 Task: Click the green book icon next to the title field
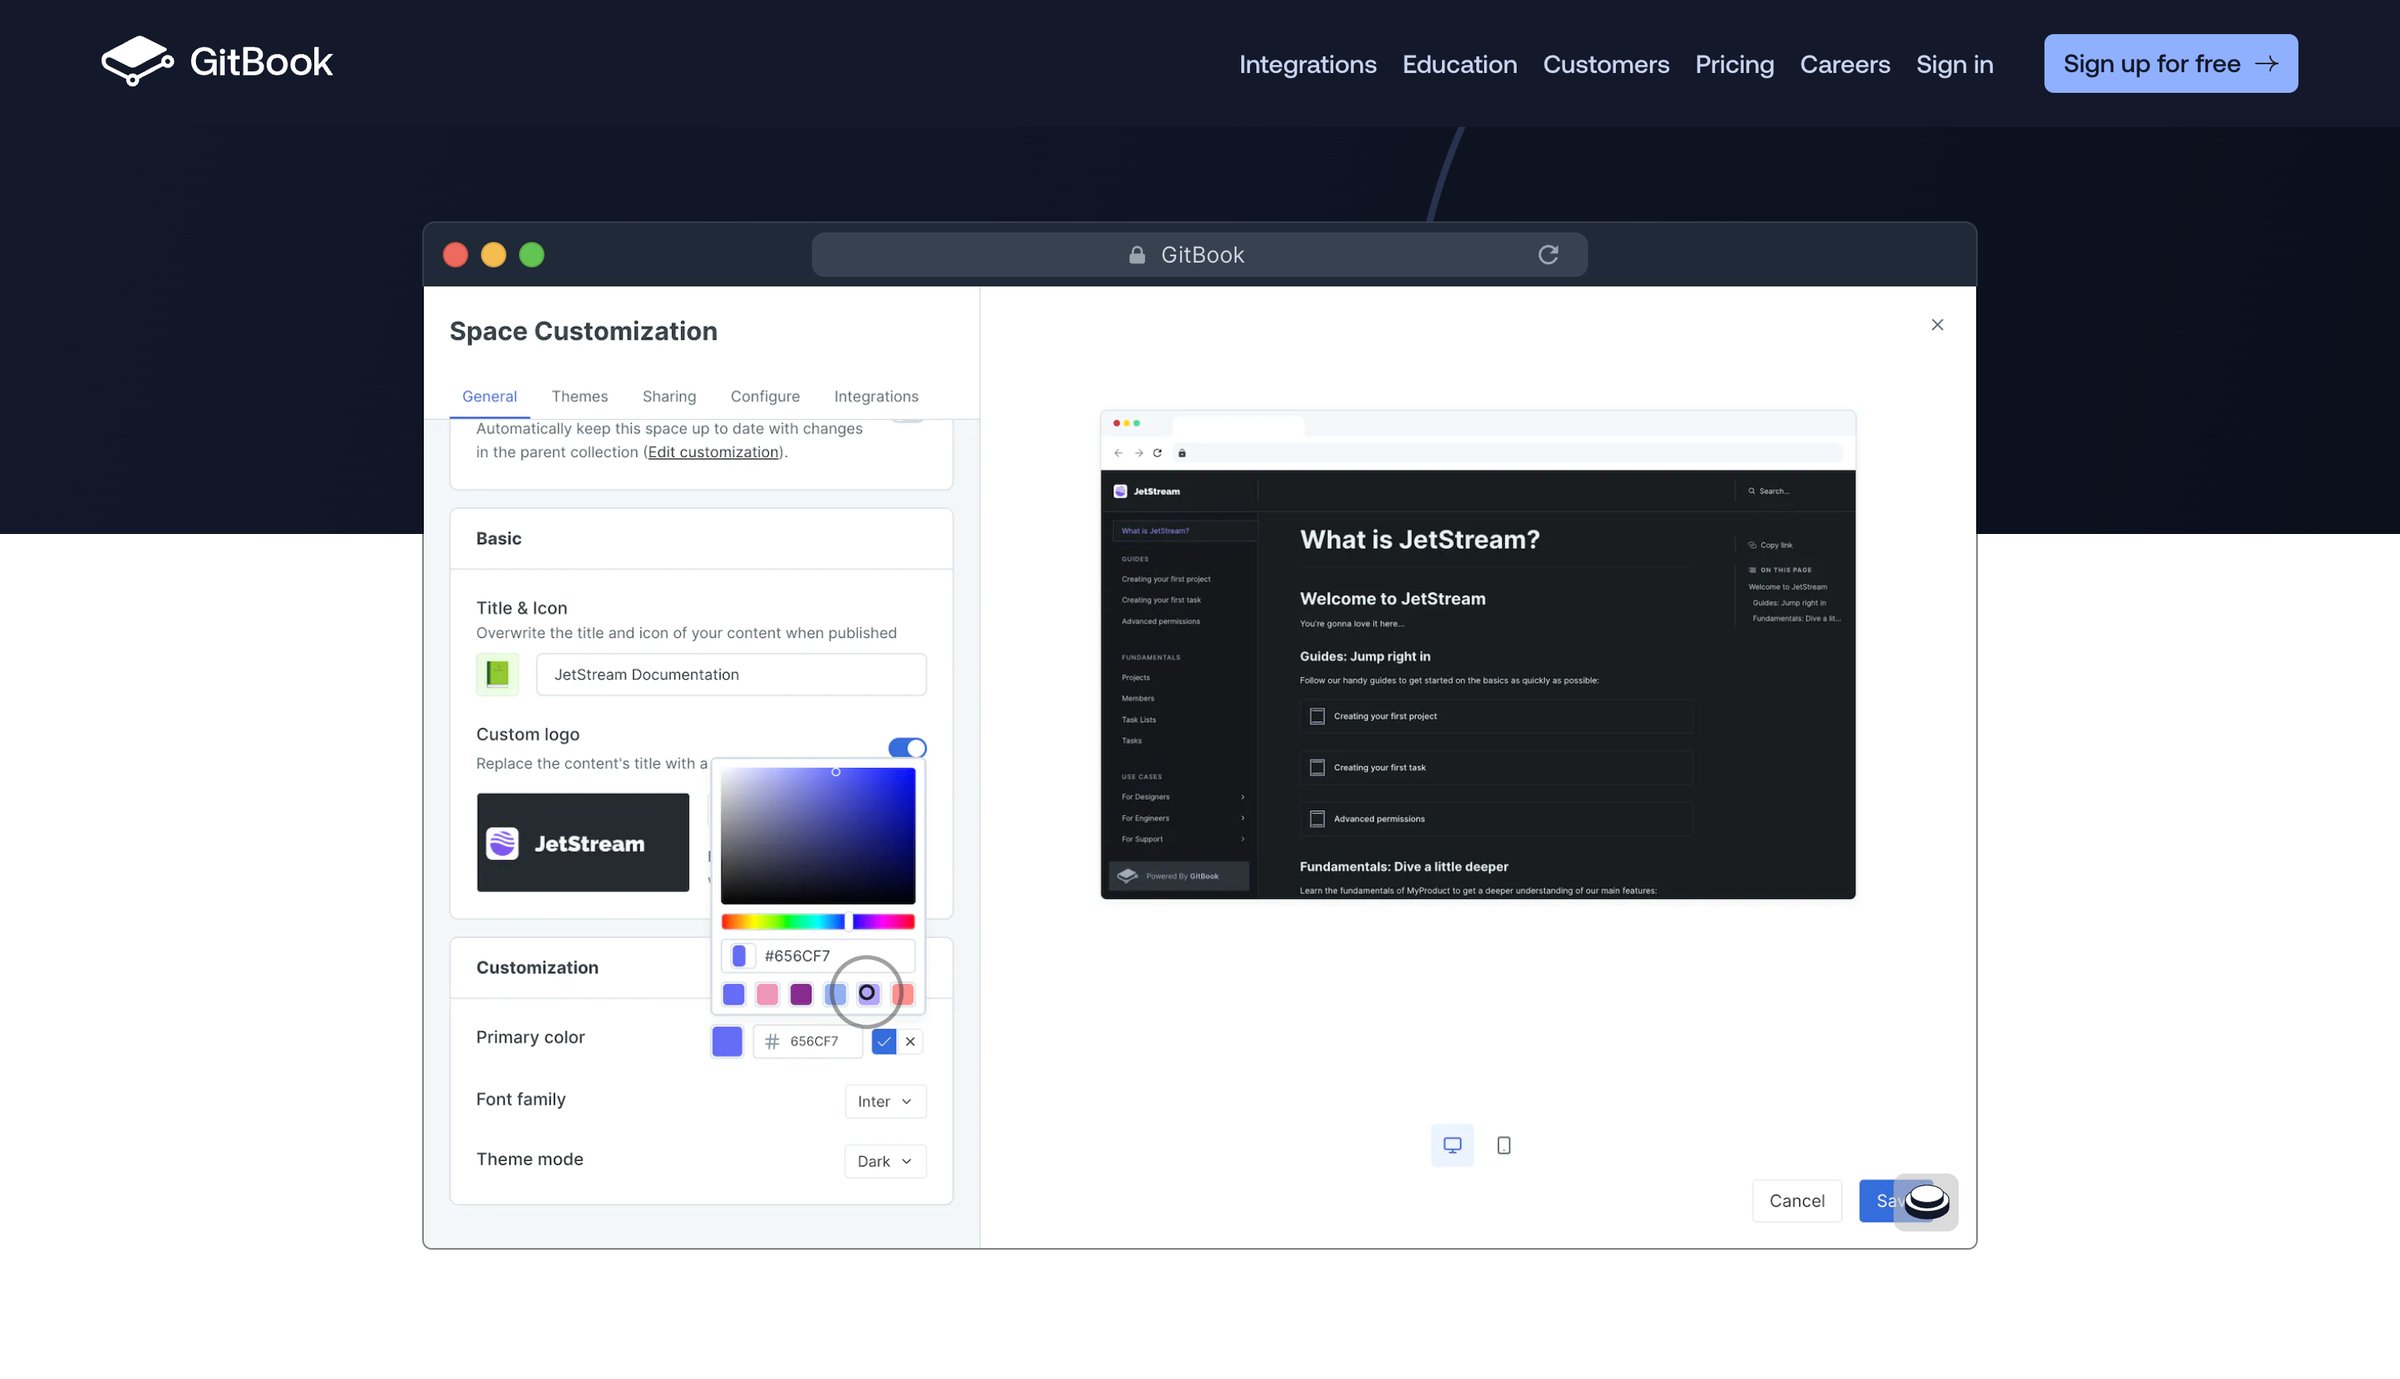(497, 674)
